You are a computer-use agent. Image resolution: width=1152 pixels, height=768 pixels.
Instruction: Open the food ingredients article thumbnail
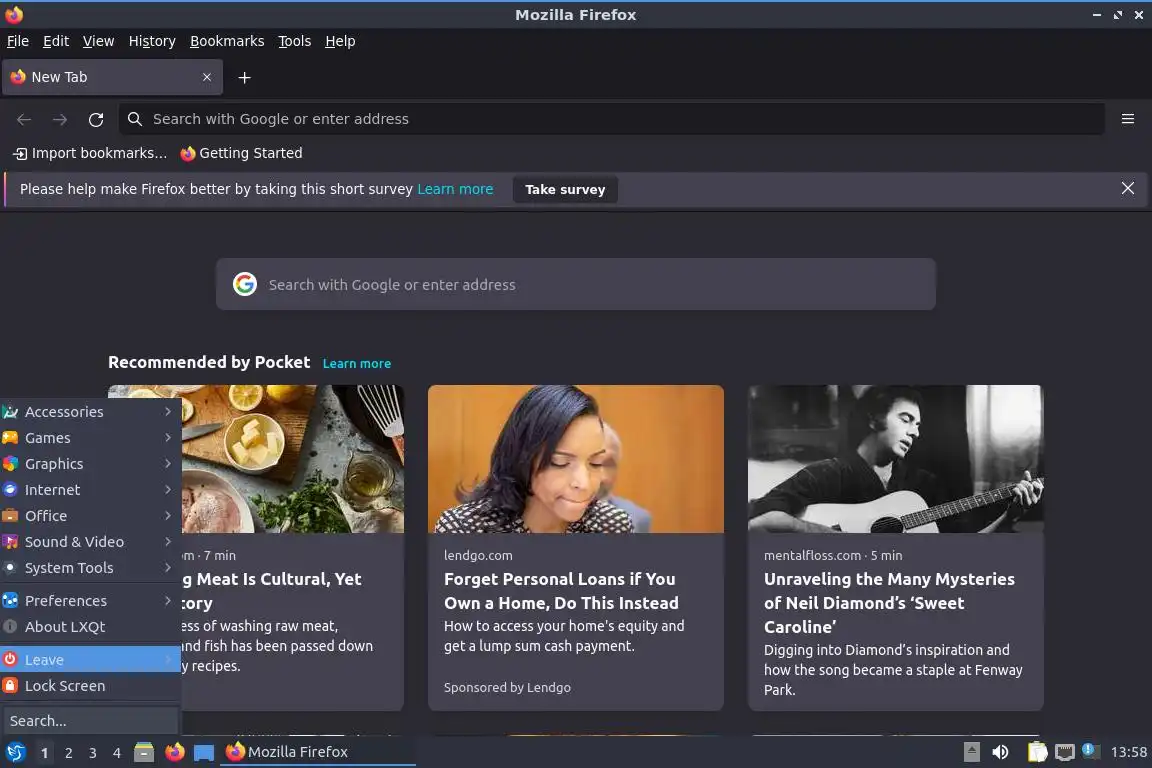pos(292,459)
